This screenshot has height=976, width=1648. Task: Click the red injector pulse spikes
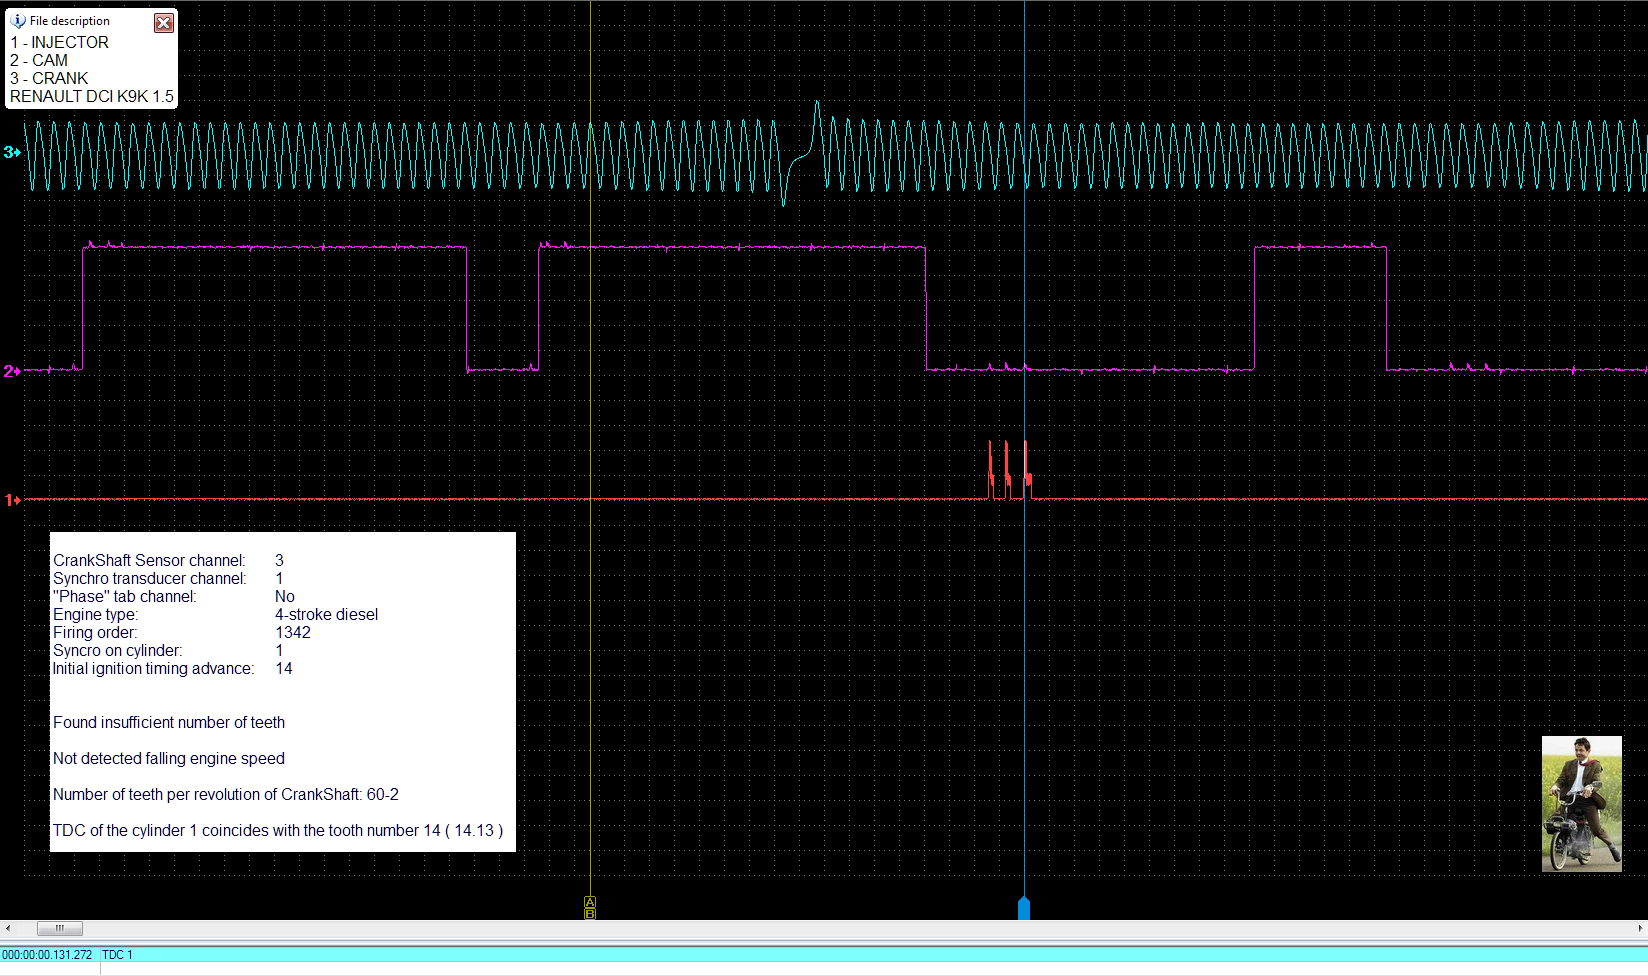(1007, 472)
